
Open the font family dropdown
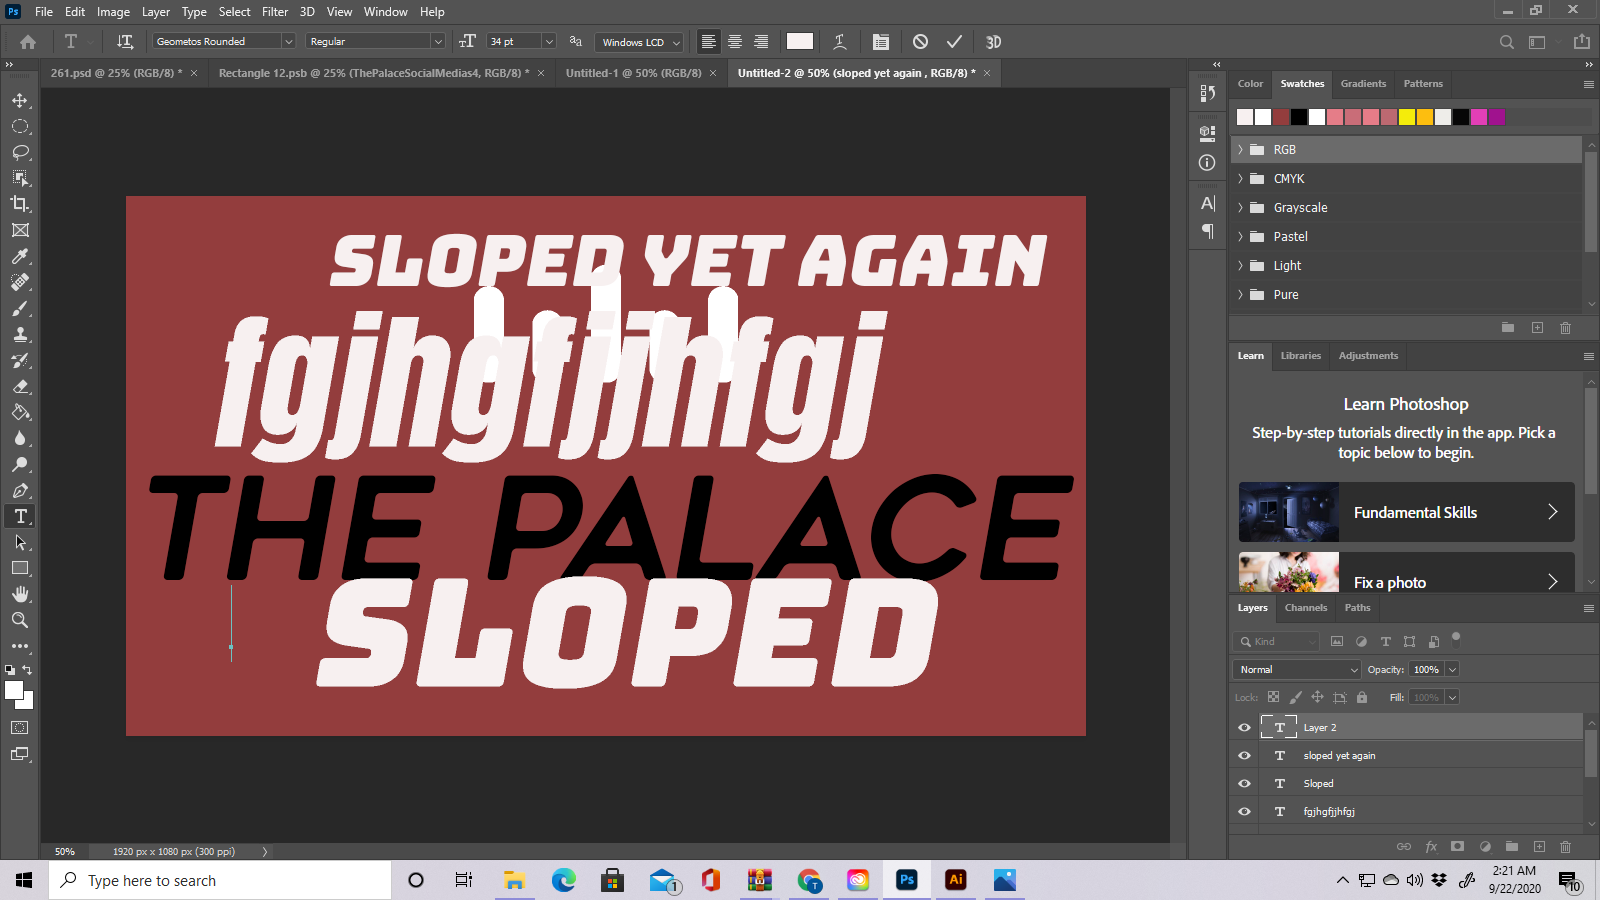pos(287,41)
